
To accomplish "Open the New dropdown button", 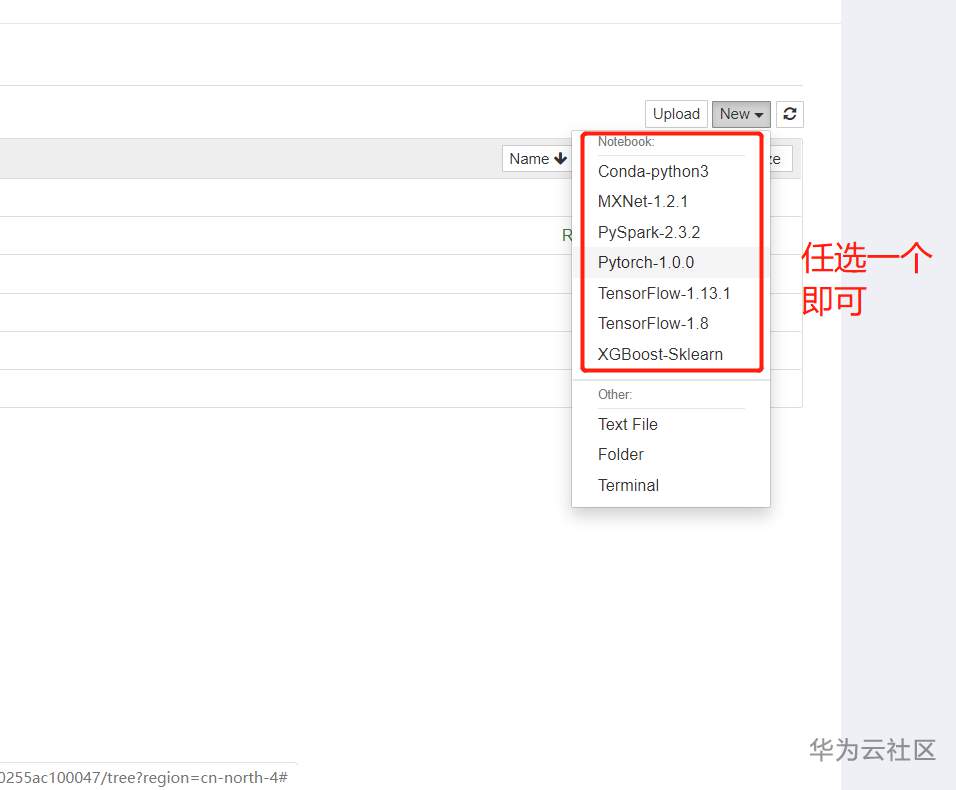I will (741, 114).
